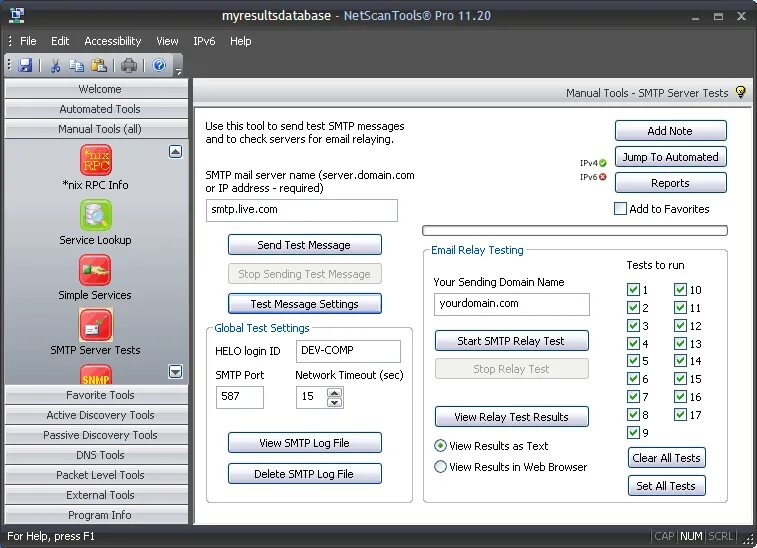
Task: Uncheck relay test 1 checkbox
Action: coord(633,289)
